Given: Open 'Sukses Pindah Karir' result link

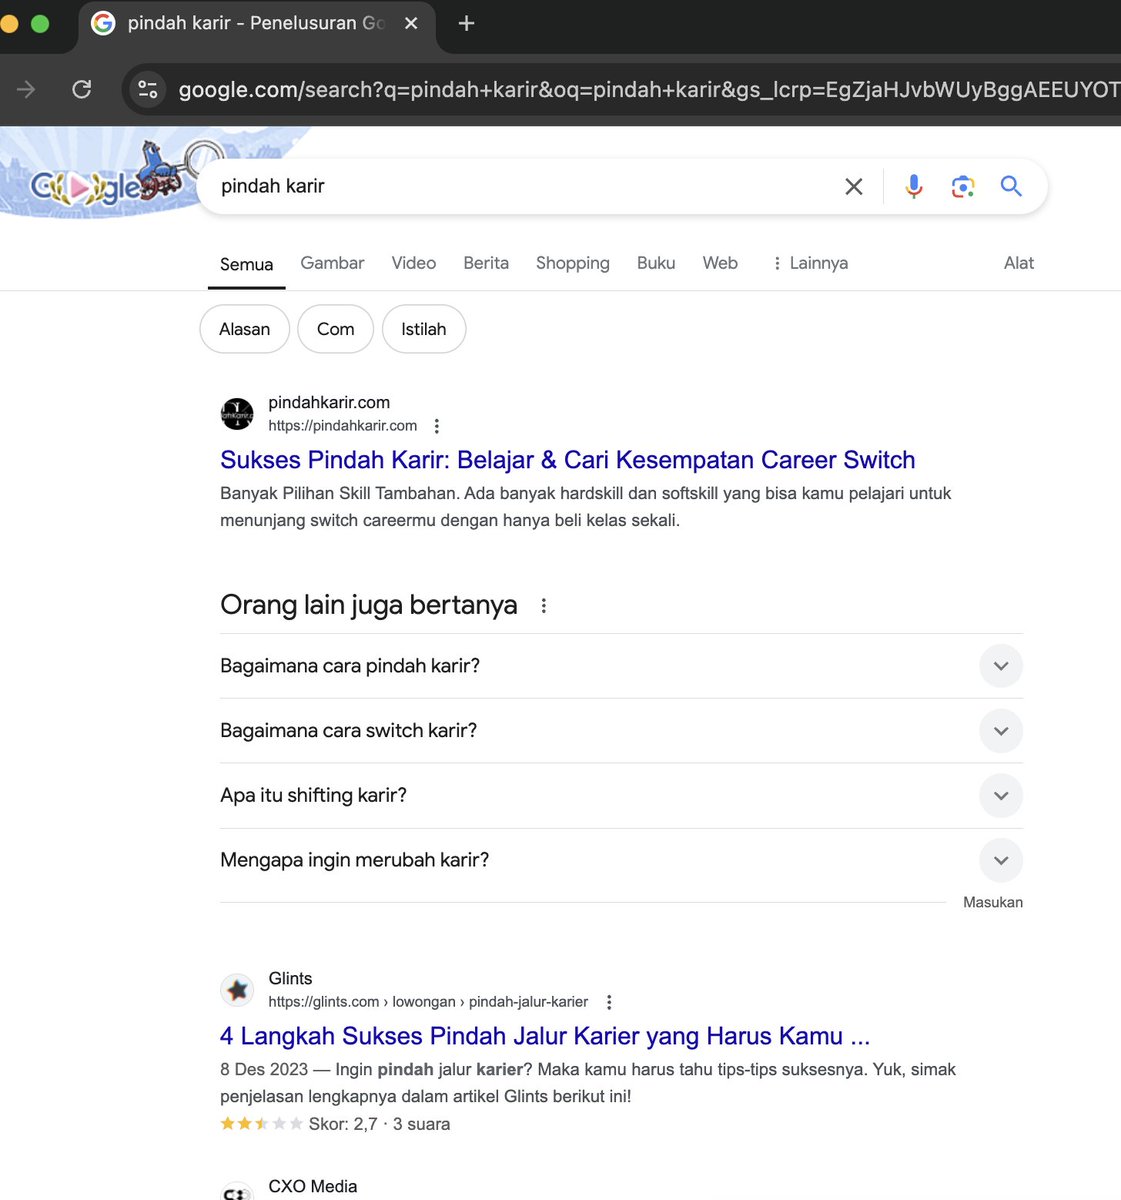Looking at the screenshot, I should pyautogui.click(x=568, y=460).
